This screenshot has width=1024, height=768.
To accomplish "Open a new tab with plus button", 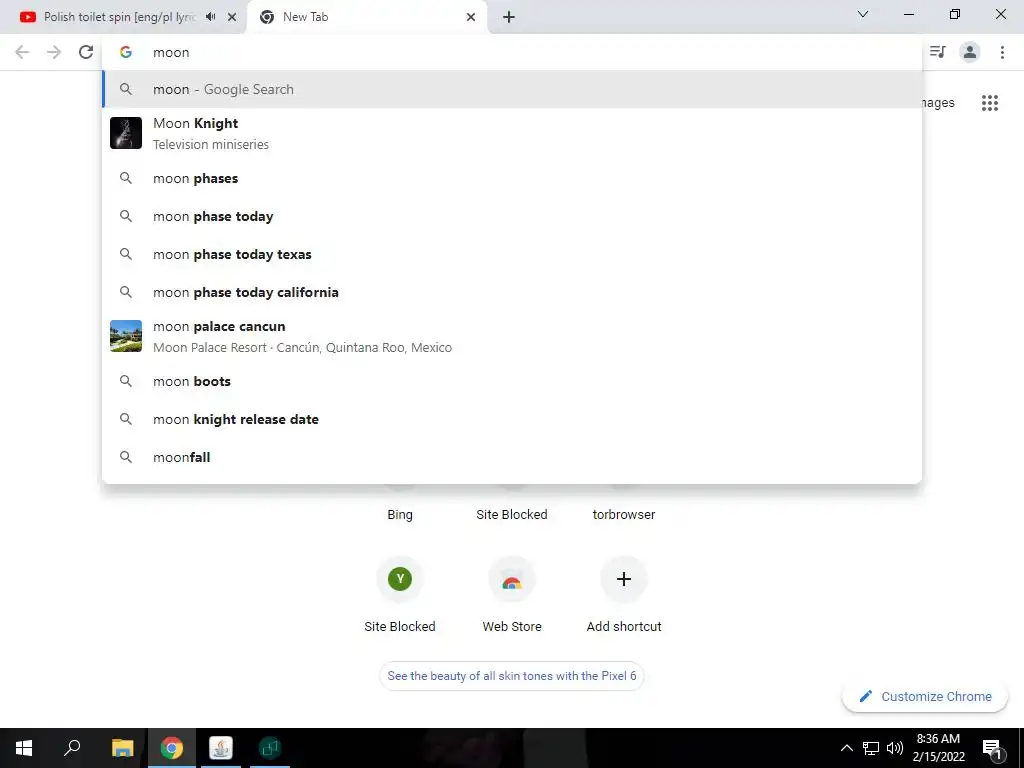I will point(509,17).
